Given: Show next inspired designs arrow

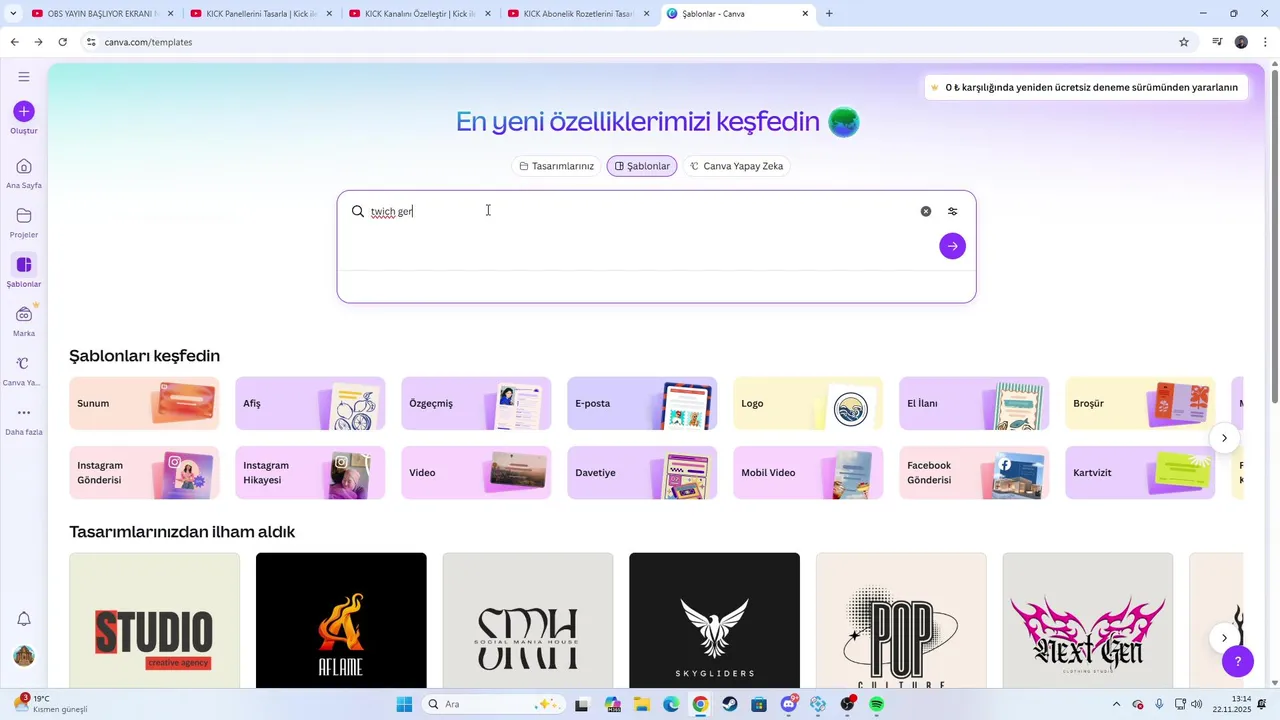Looking at the screenshot, I should 1224,638.
